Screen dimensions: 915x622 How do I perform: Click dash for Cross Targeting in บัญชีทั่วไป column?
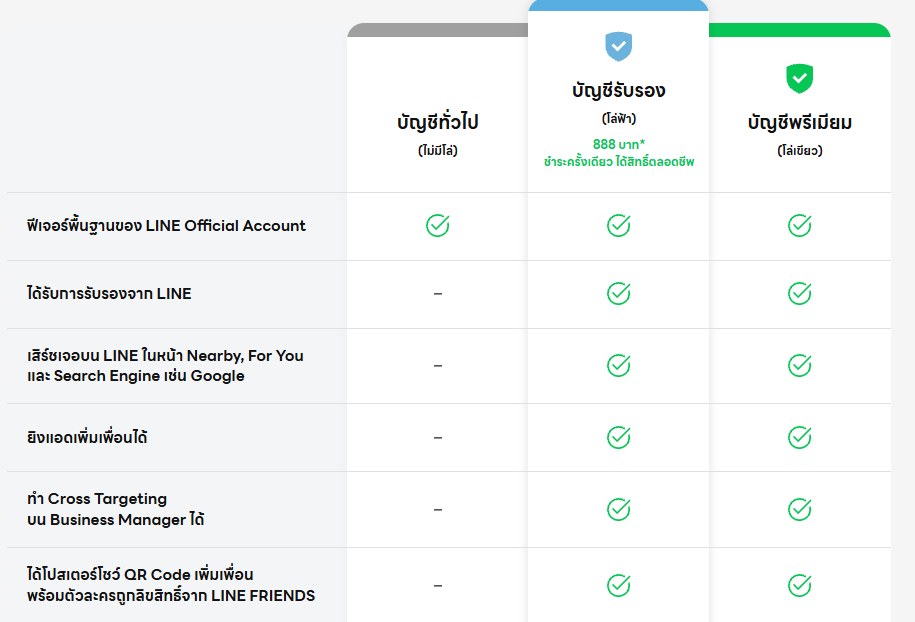(x=438, y=510)
